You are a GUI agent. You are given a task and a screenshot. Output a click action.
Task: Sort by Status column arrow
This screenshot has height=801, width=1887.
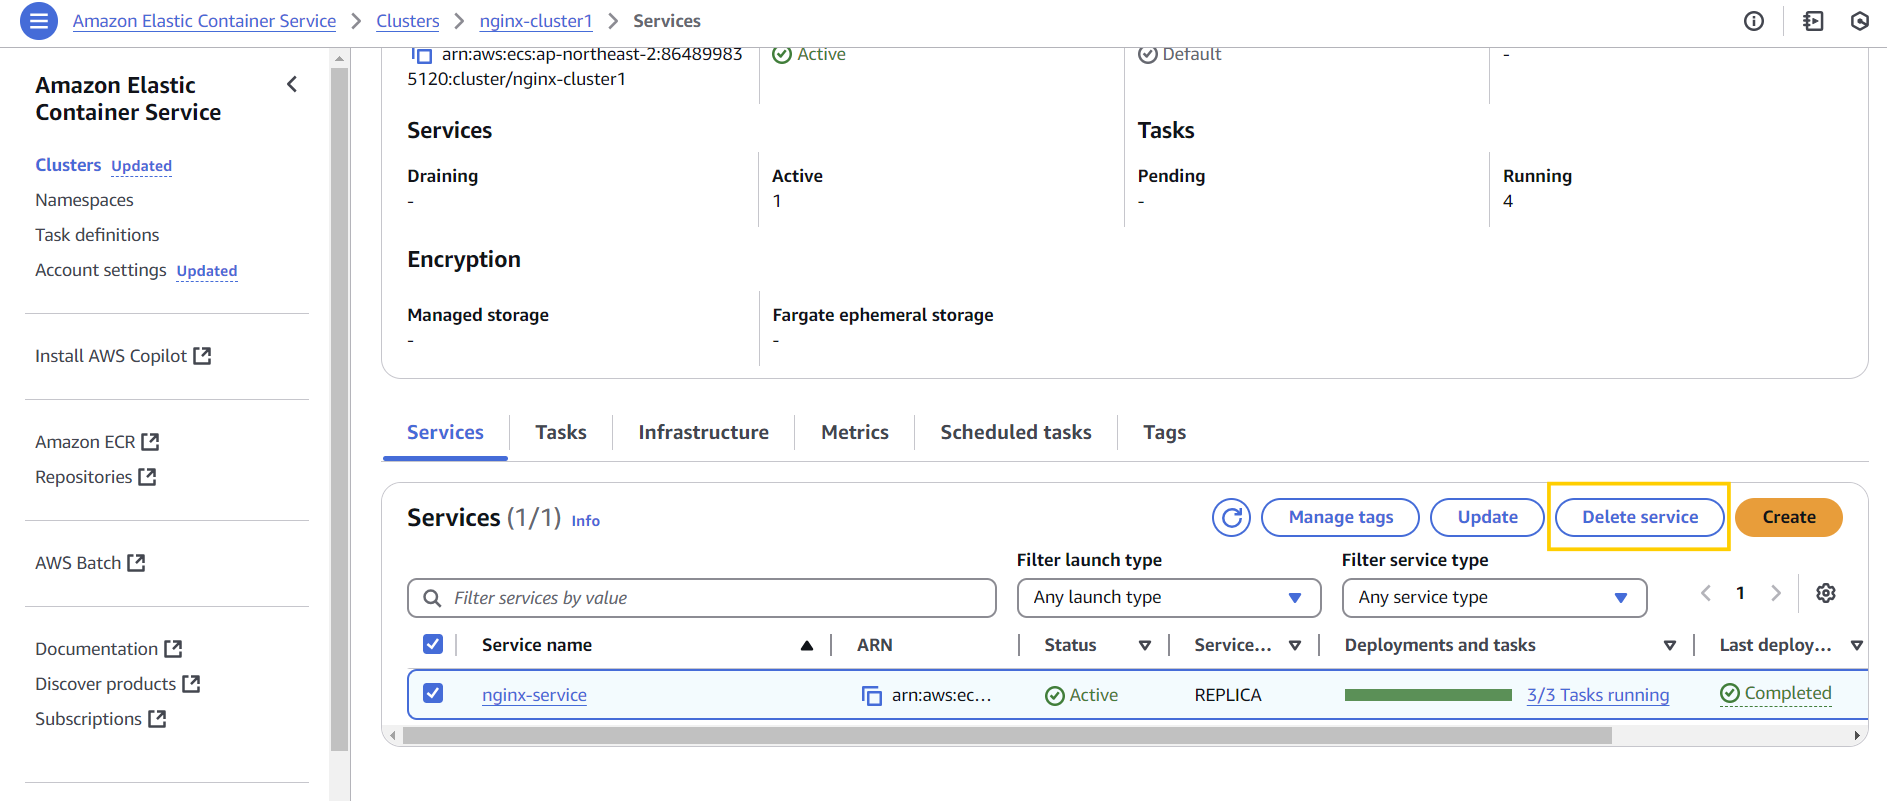(x=1145, y=646)
